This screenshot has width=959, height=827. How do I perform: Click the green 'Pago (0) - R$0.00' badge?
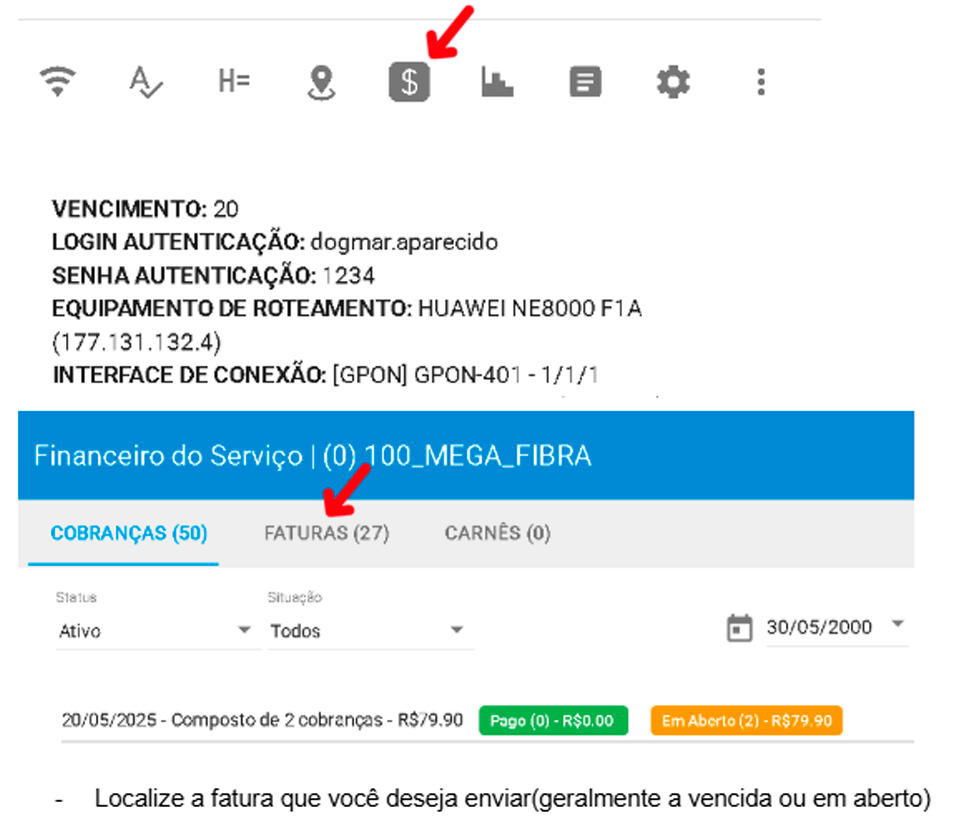pos(553,721)
